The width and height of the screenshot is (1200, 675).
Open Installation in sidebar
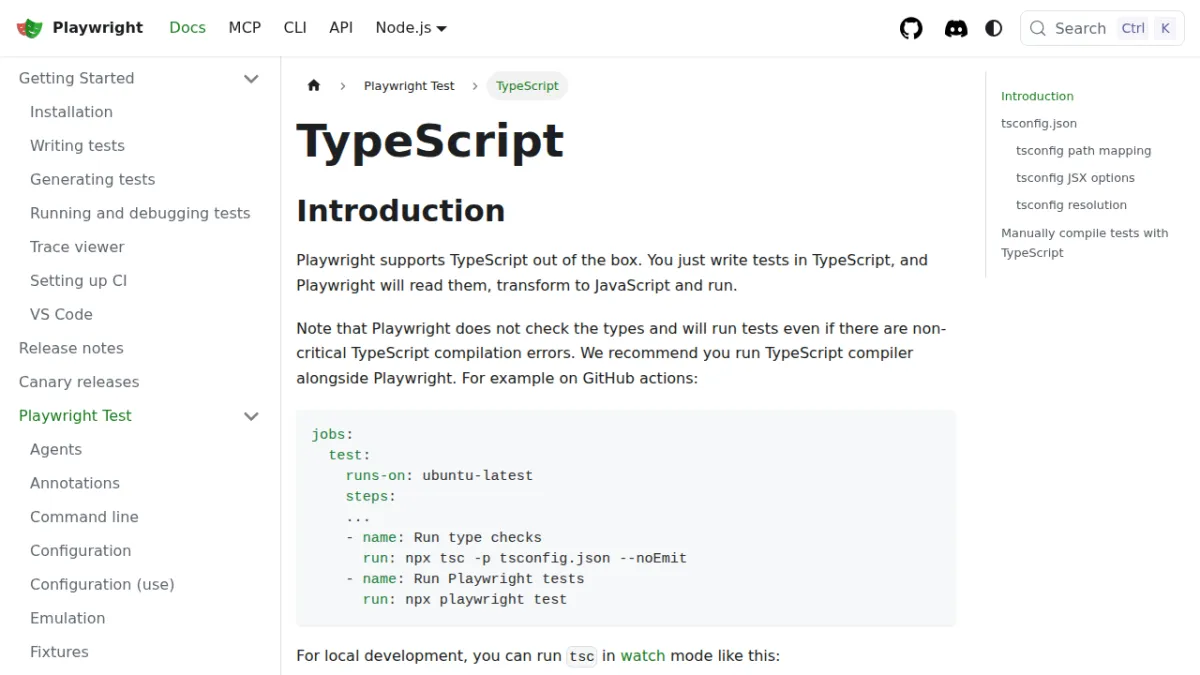(71, 112)
